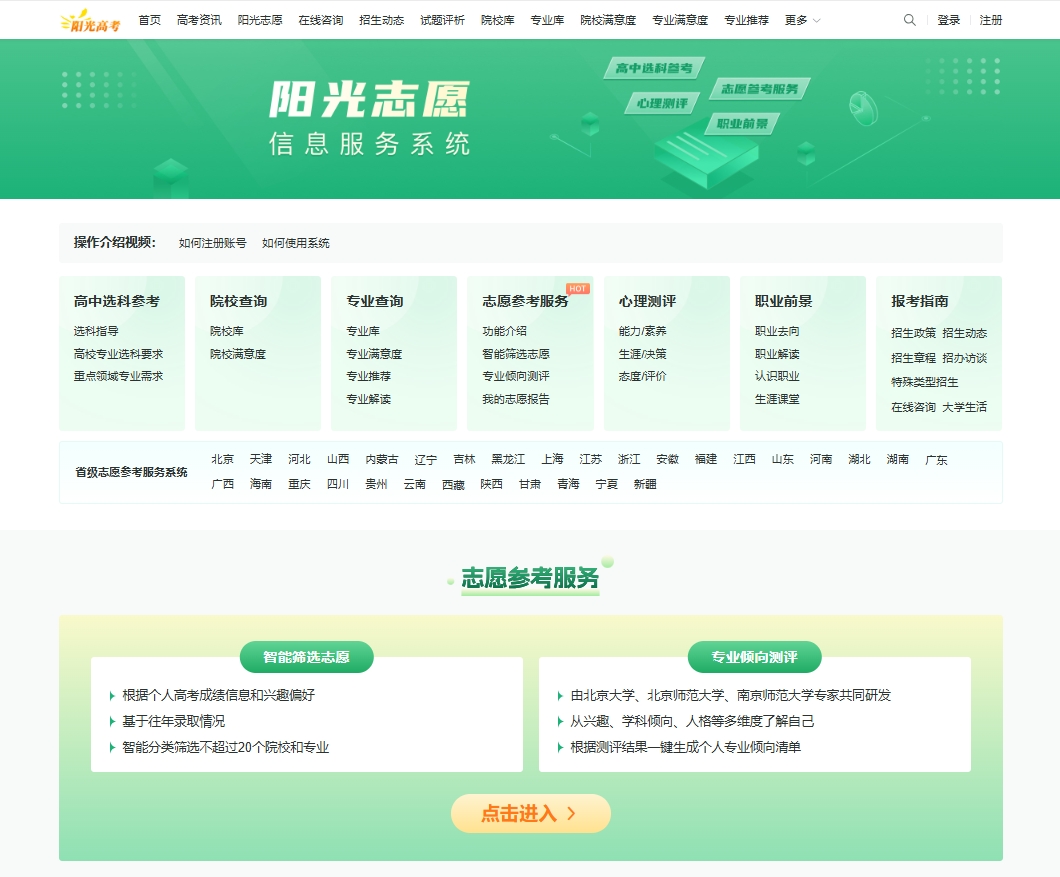Screen dimensions: 1060x877
Task: Select 西藏 province system
Action: [453, 484]
